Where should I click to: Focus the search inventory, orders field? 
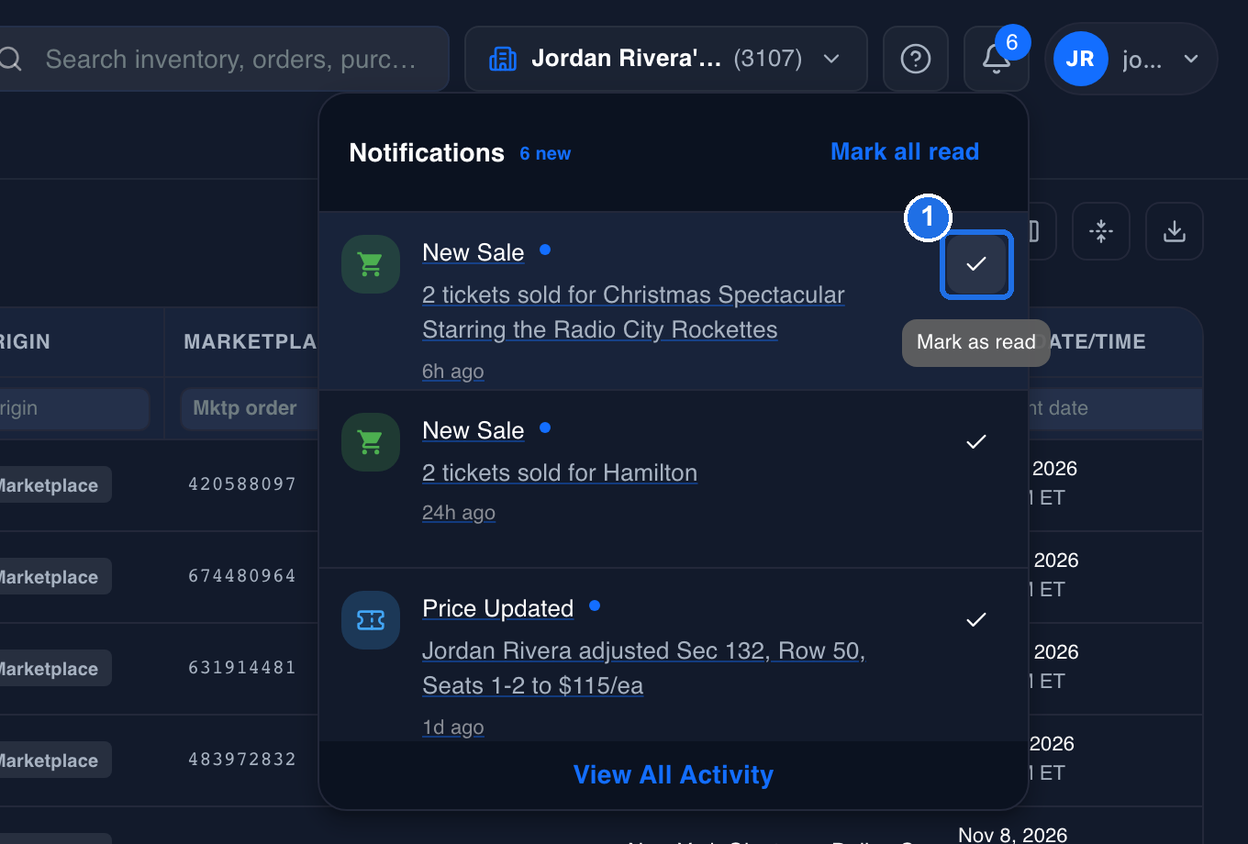pos(222,59)
